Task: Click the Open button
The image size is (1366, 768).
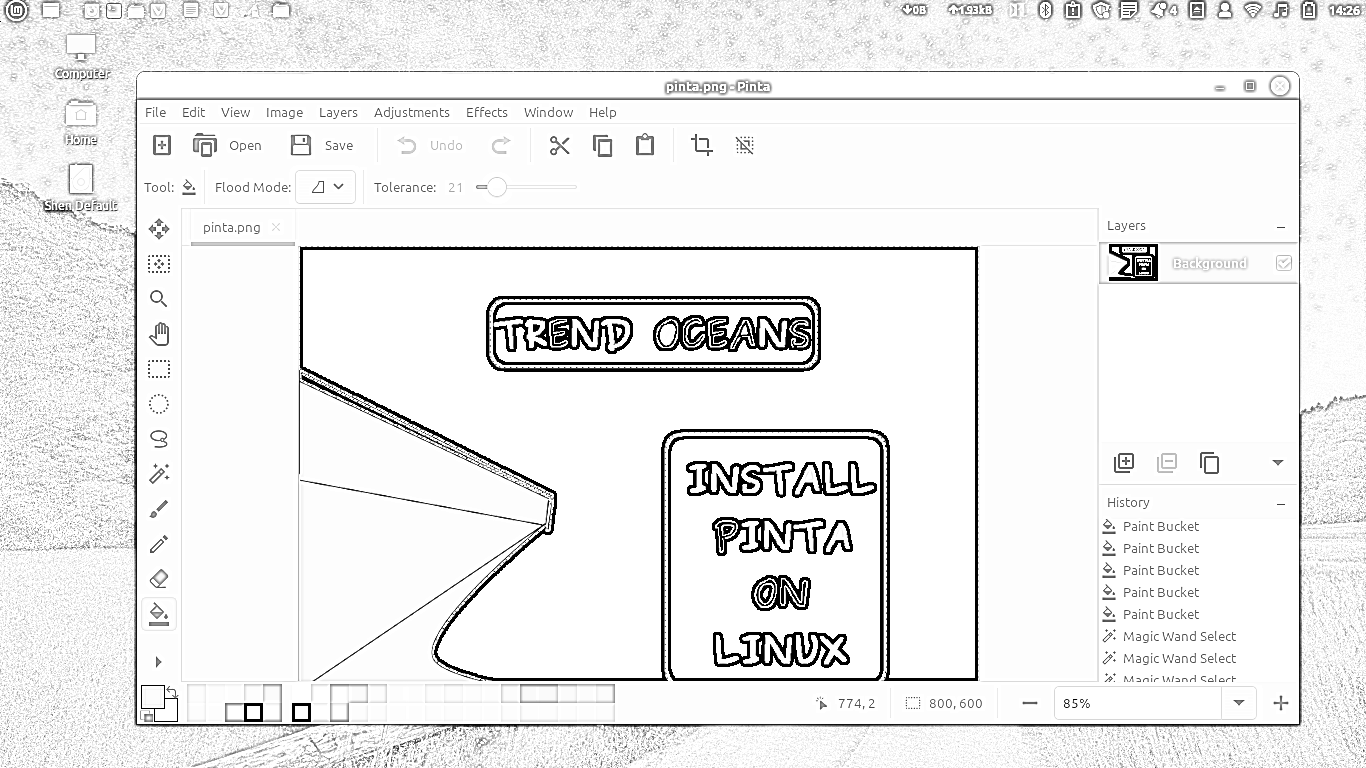Action: [x=227, y=146]
